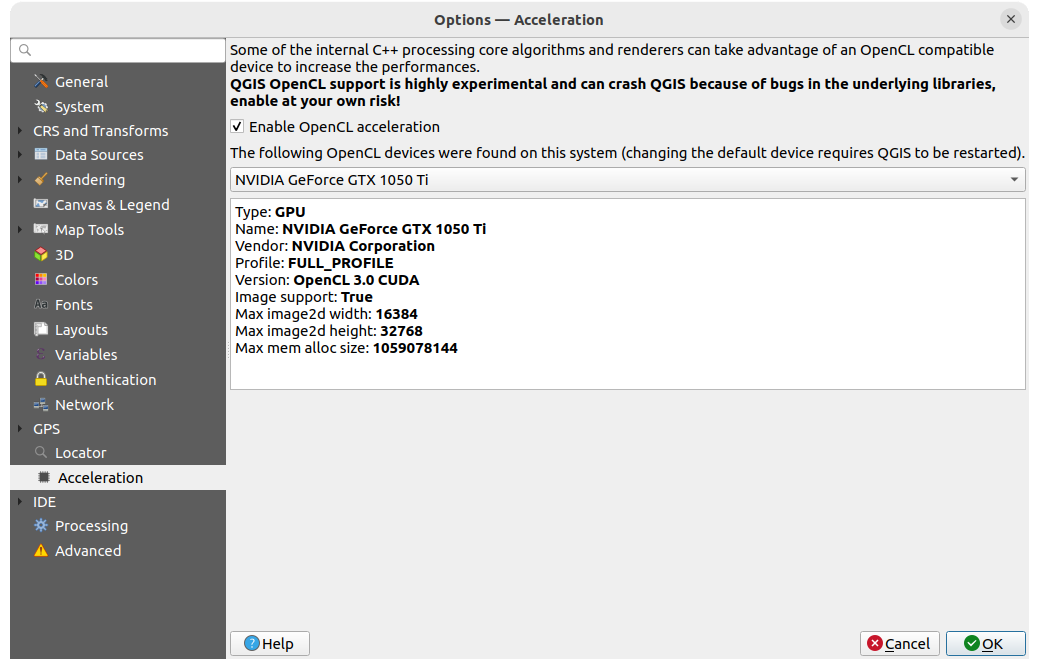Image resolution: width=1039 pixels, height=669 pixels.
Task: Collapse the GPS section
Action: [x=19, y=428]
